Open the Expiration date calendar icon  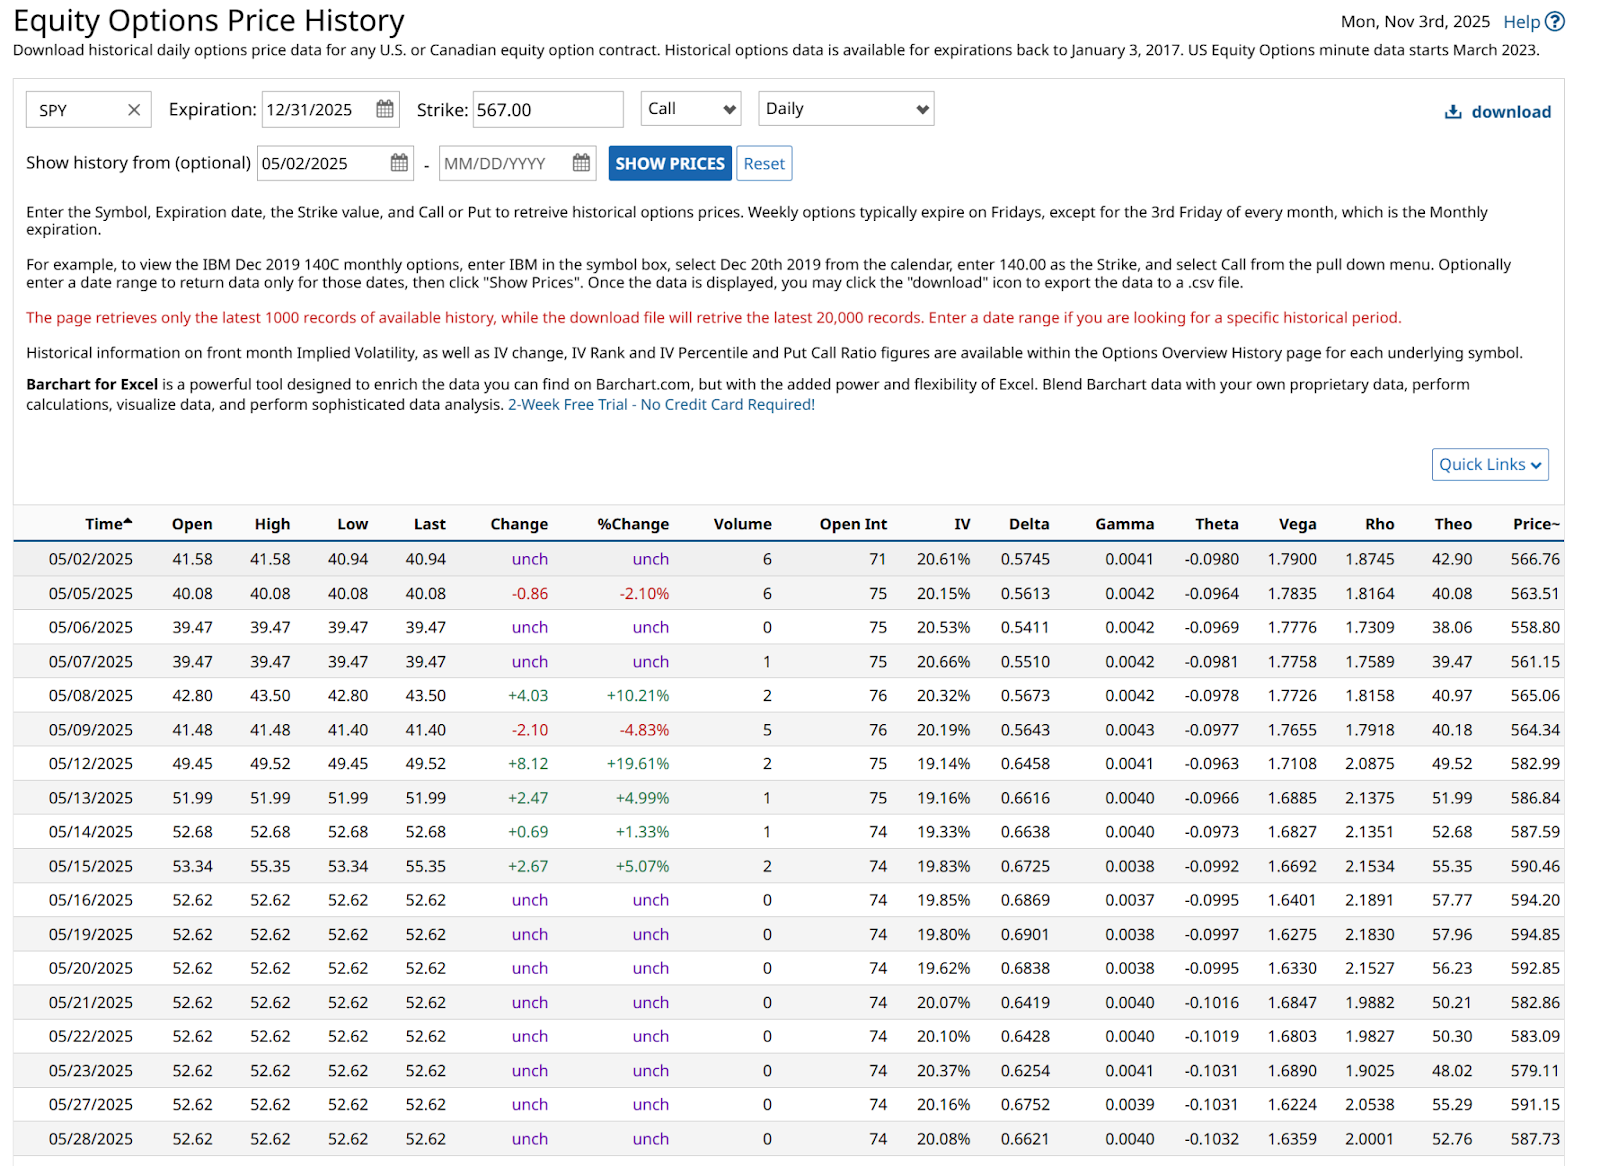tap(384, 109)
